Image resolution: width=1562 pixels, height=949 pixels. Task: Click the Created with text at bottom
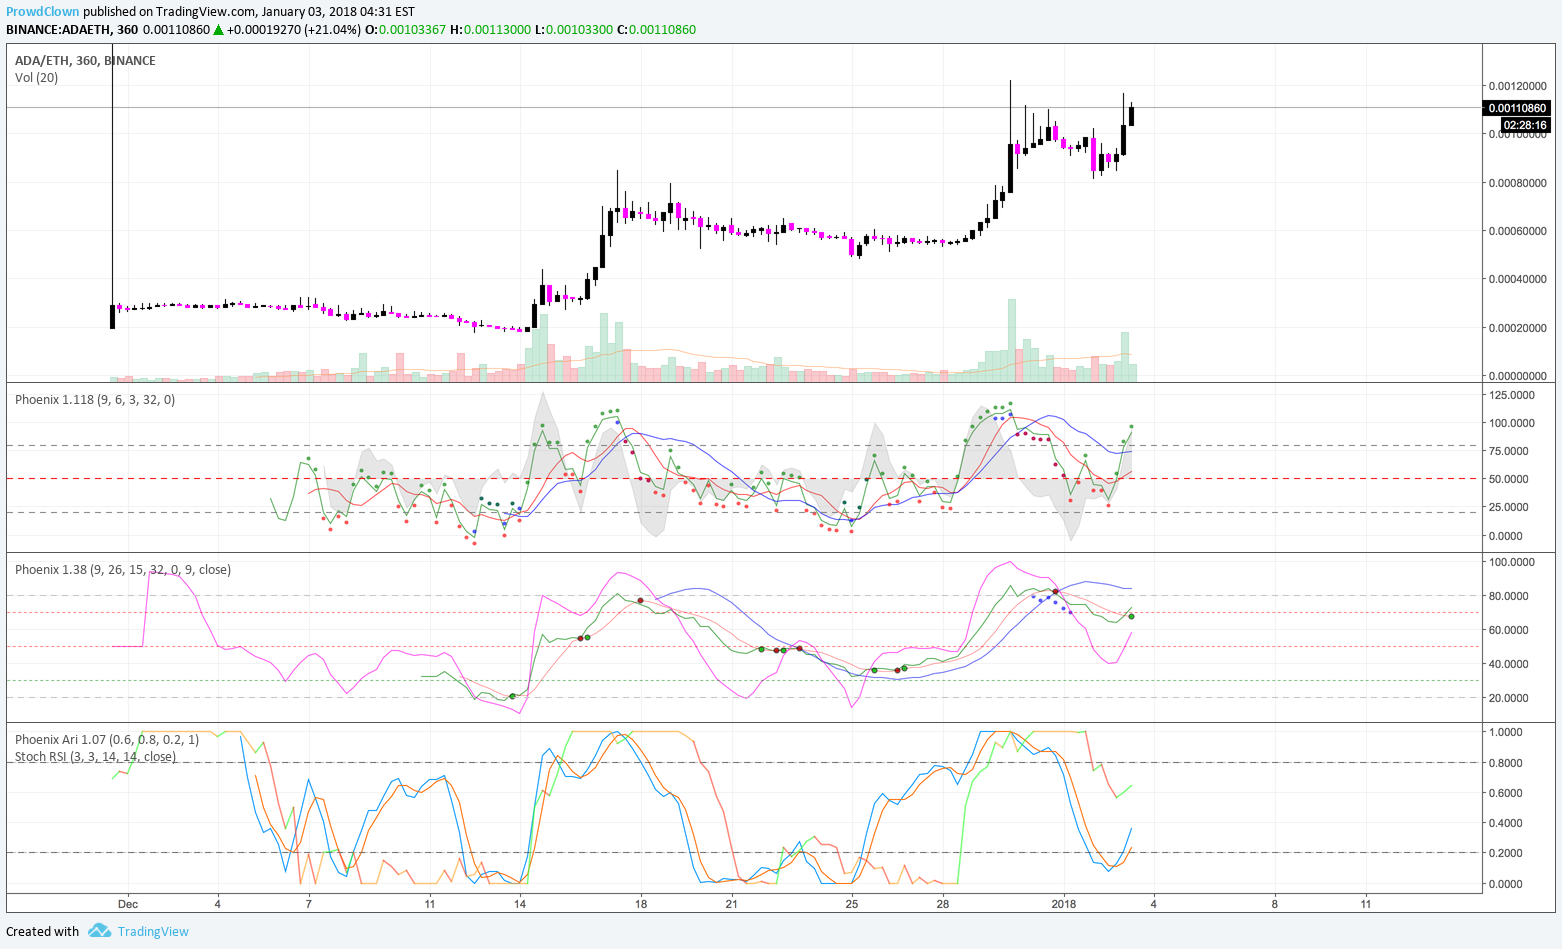coord(43,931)
